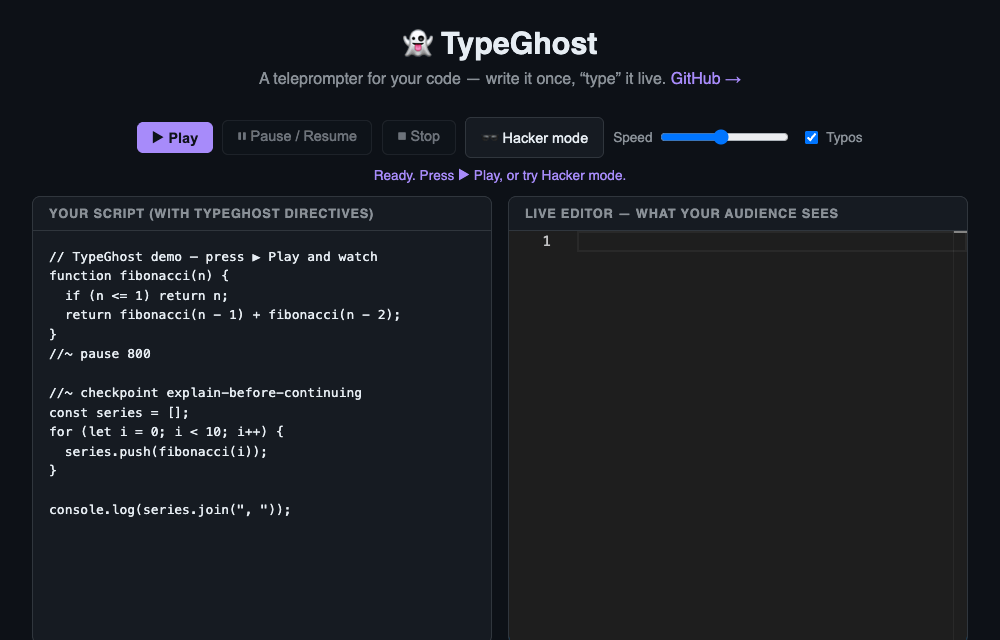
Task: Click line number 1 gutter
Action: click(546, 242)
